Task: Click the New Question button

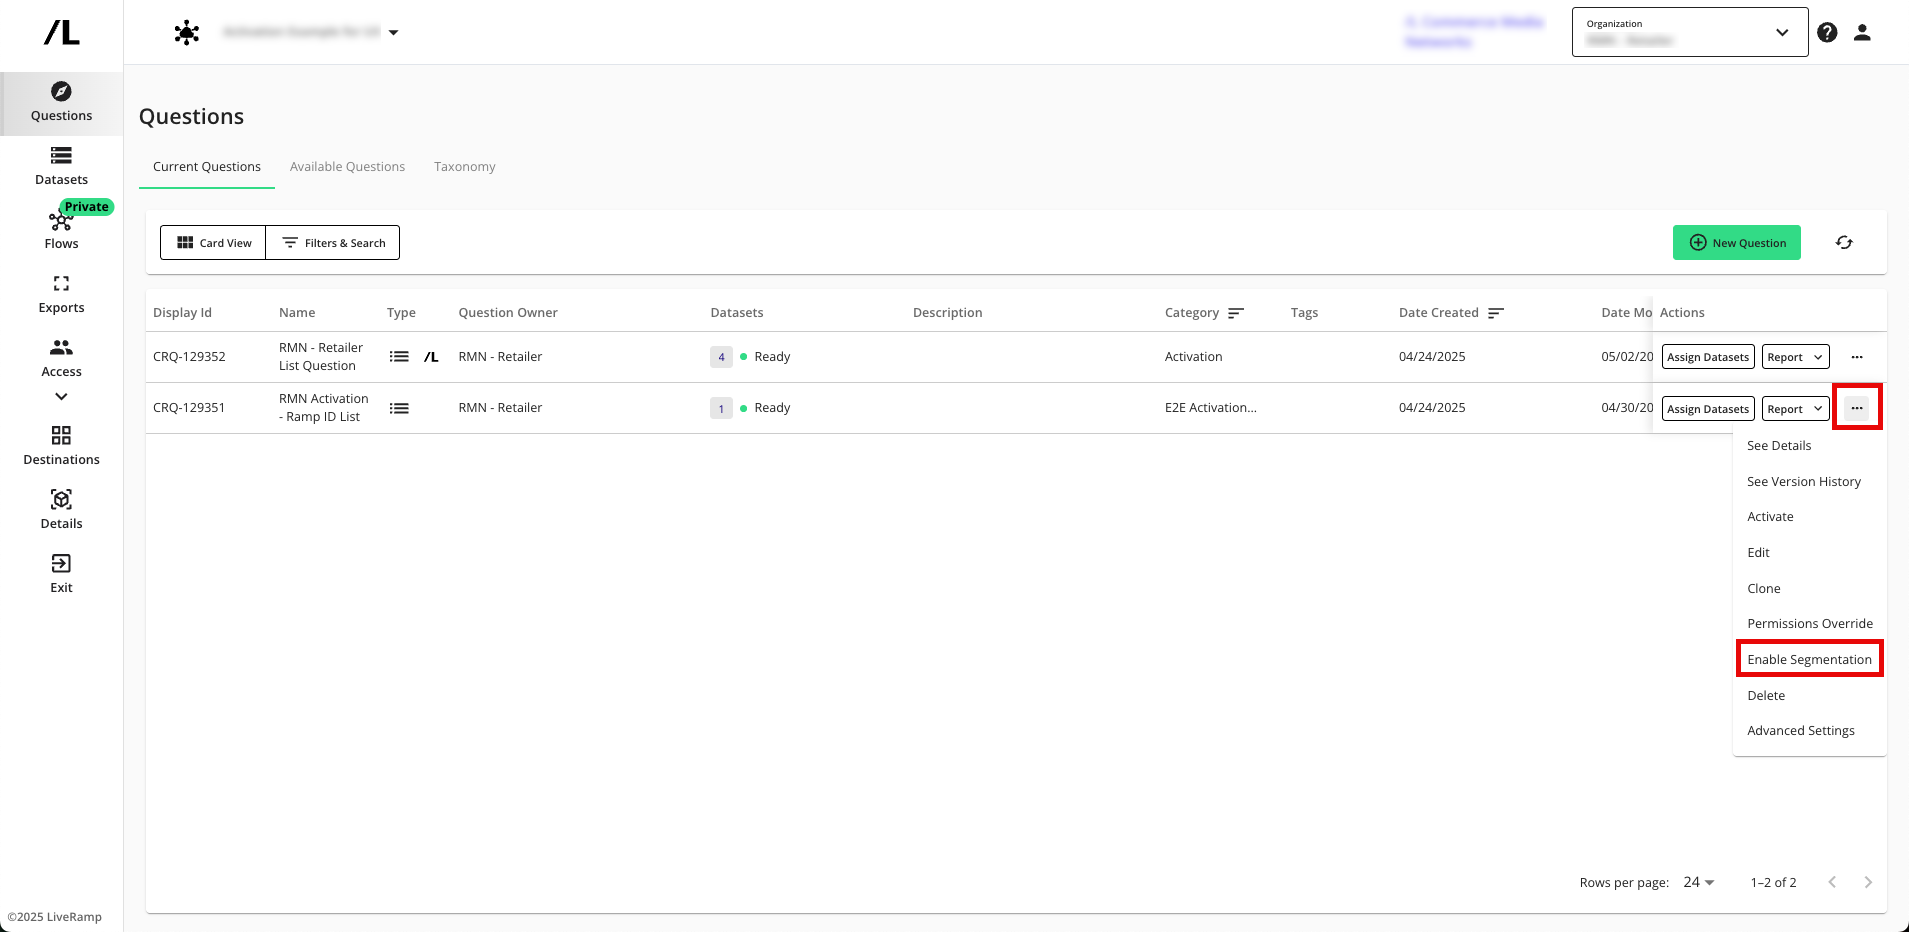Action: (x=1736, y=243)
